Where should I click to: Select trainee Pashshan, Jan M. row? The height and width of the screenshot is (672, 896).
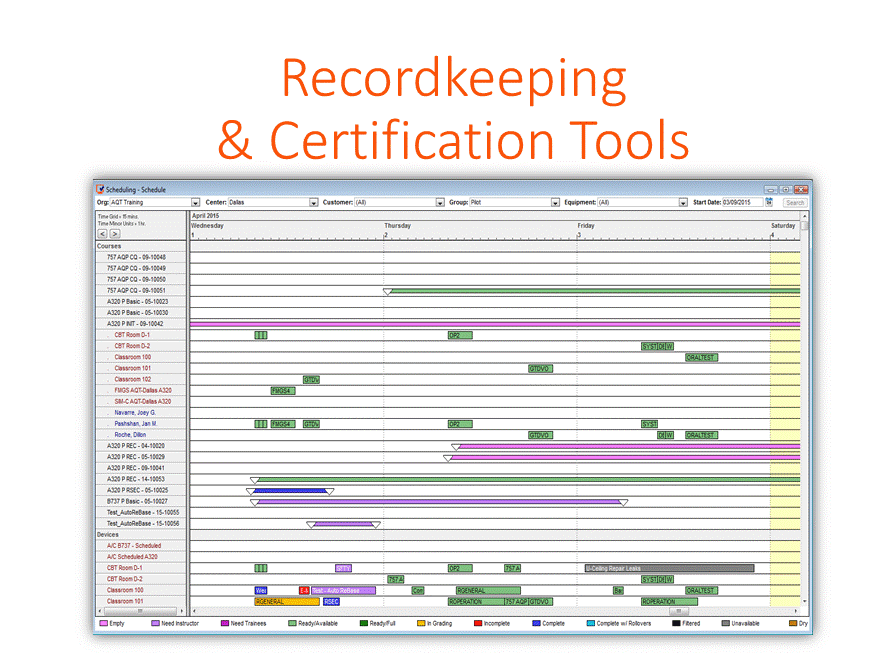pos(136,424)
